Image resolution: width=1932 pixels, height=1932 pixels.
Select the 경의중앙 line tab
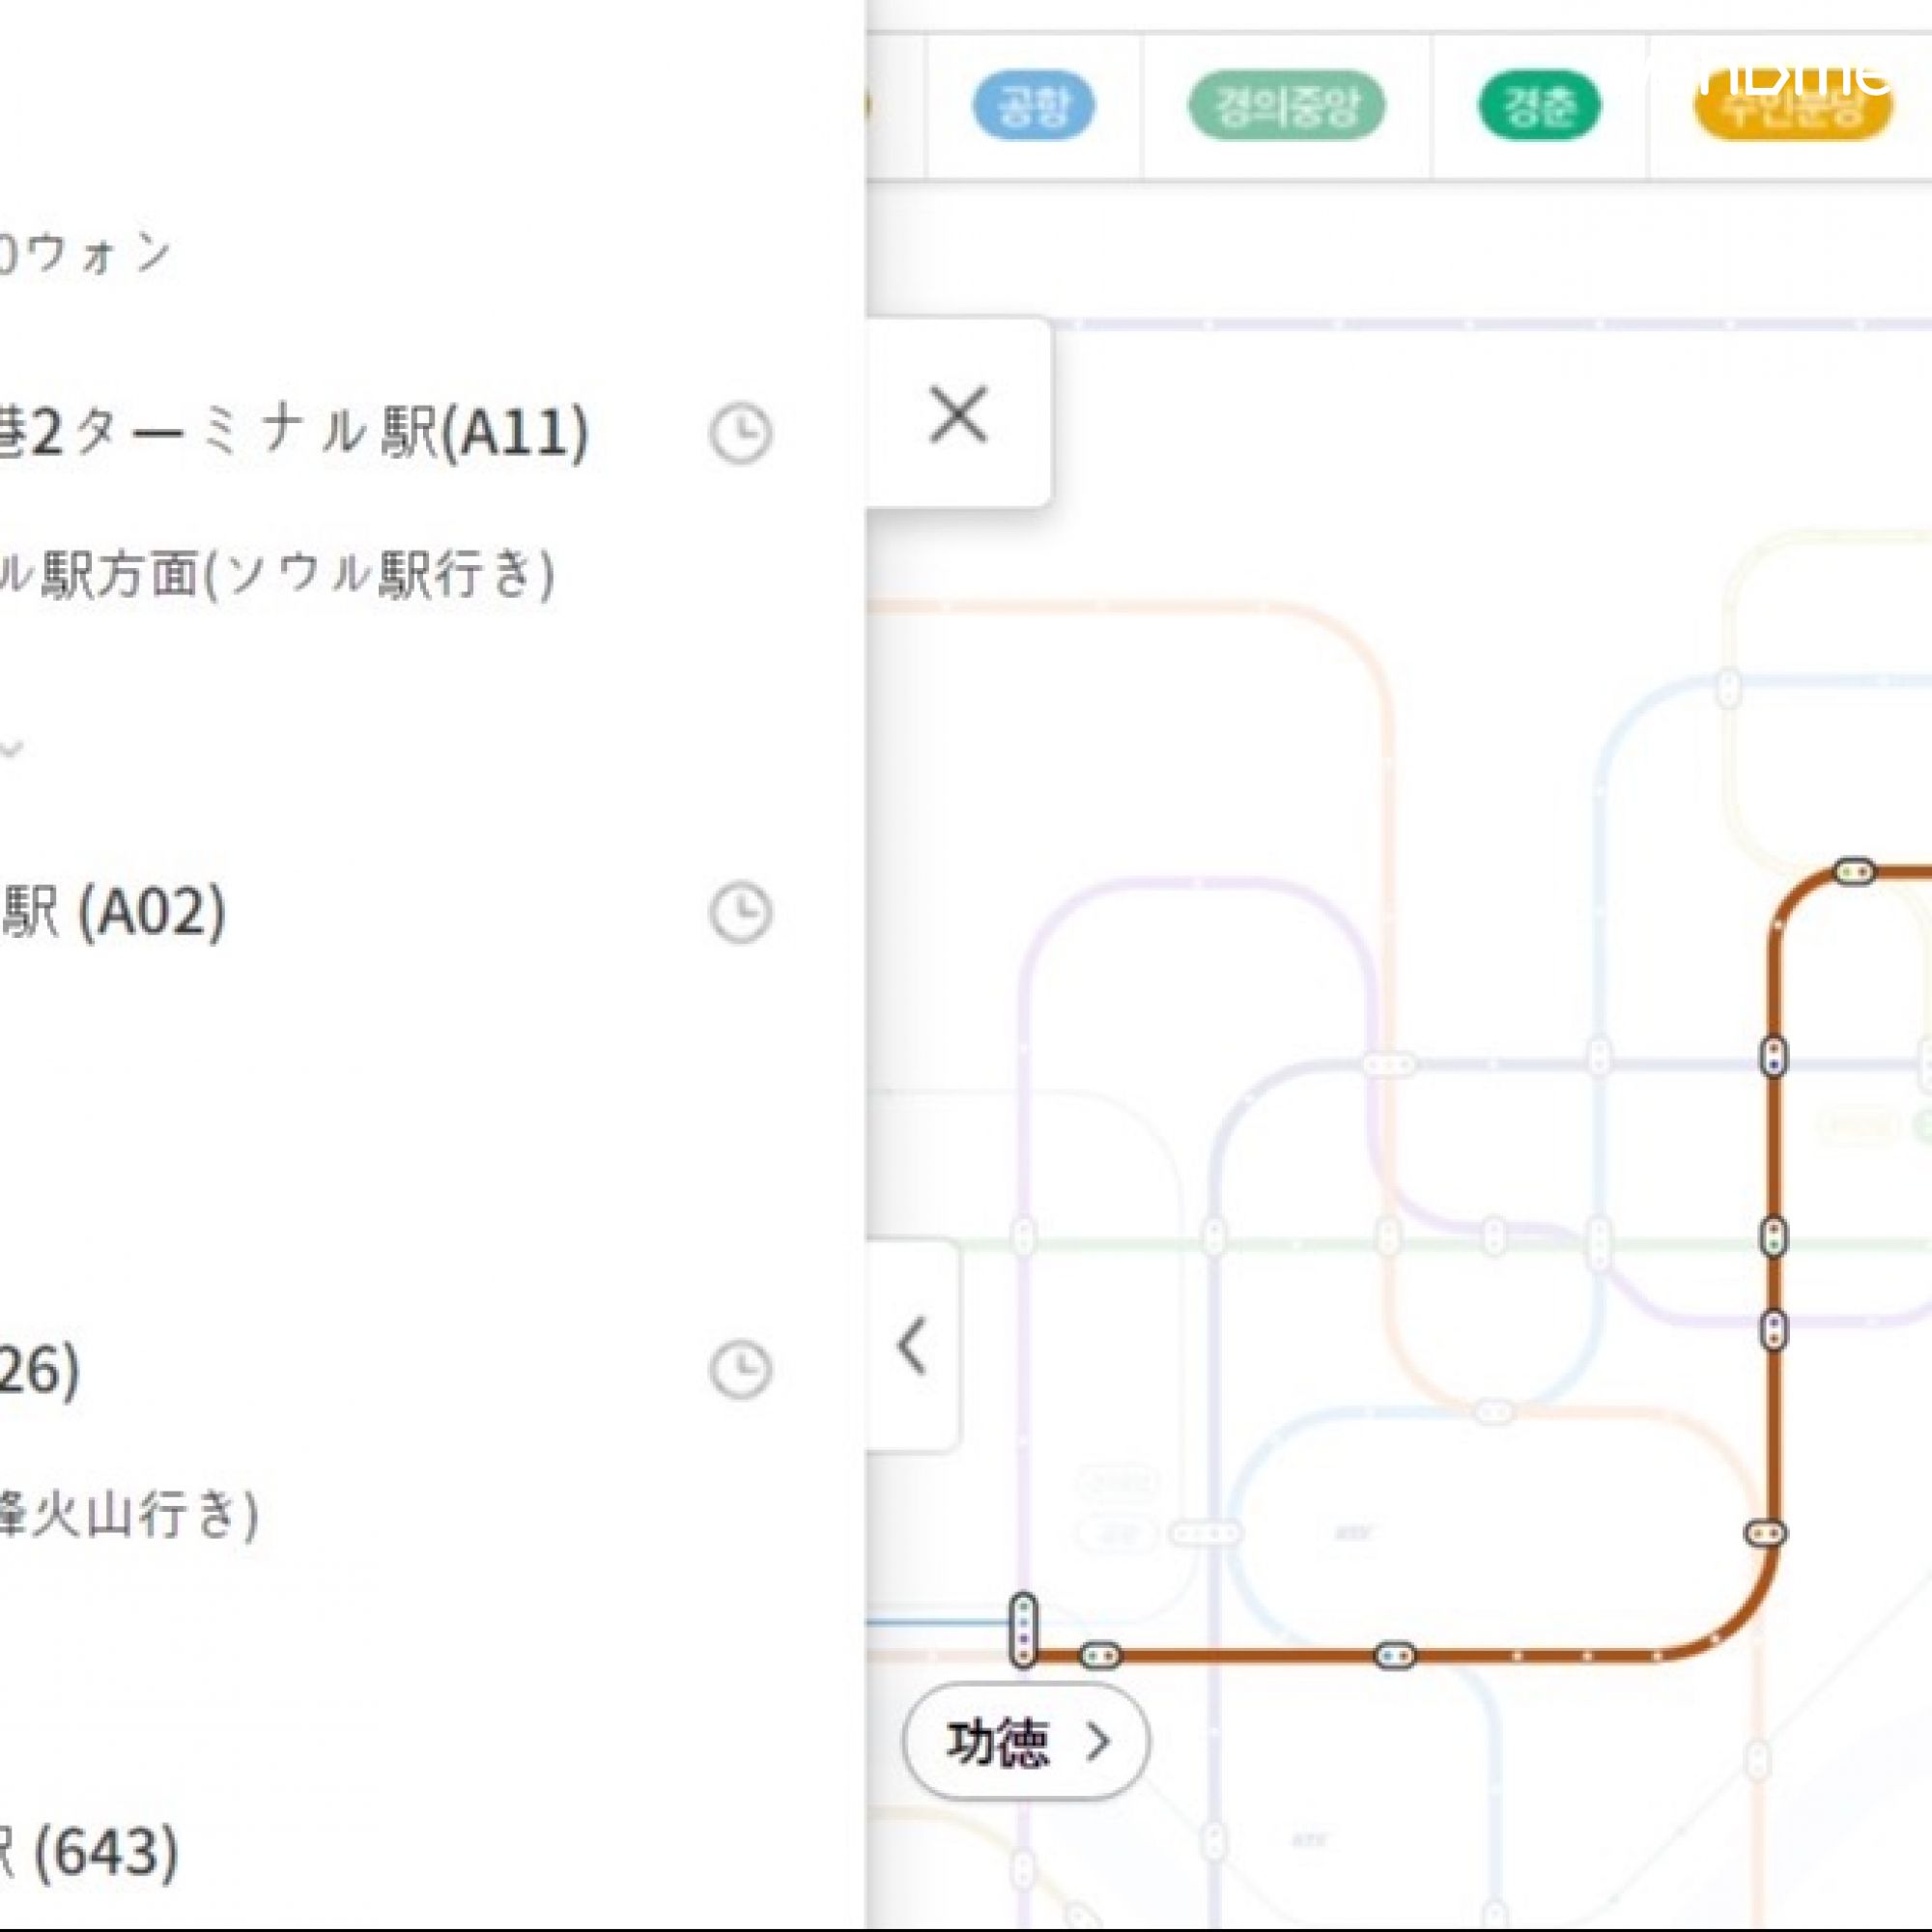coord(1286,106)
